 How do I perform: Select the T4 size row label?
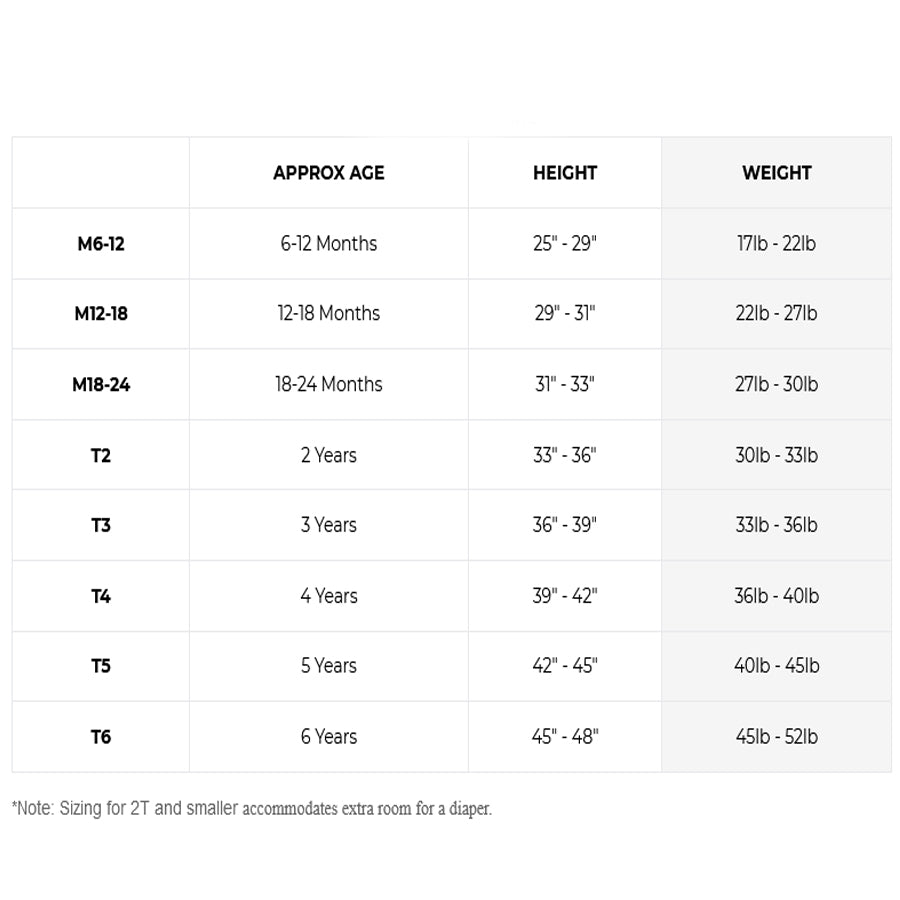[101, 597]
